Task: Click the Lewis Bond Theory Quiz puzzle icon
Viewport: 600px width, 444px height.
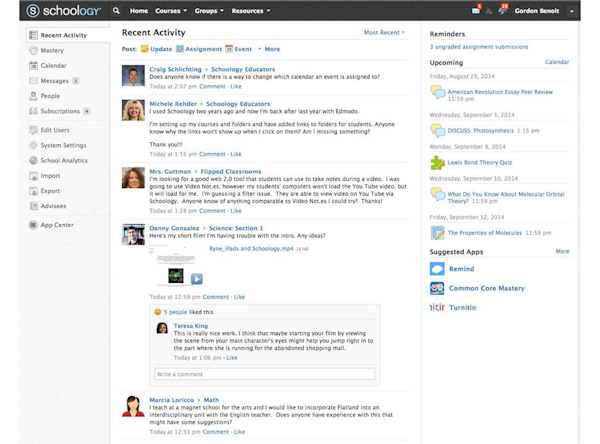Action: (x=437, y=163)
